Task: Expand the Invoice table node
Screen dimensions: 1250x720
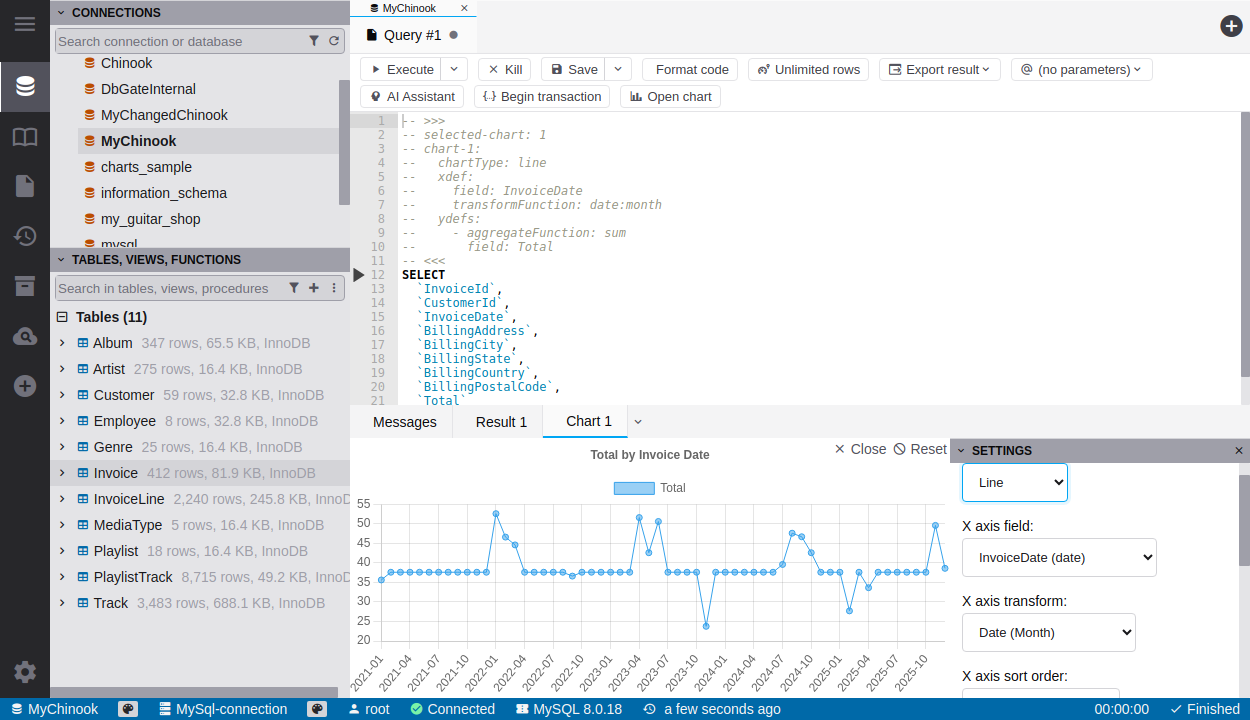Action: 62,473
